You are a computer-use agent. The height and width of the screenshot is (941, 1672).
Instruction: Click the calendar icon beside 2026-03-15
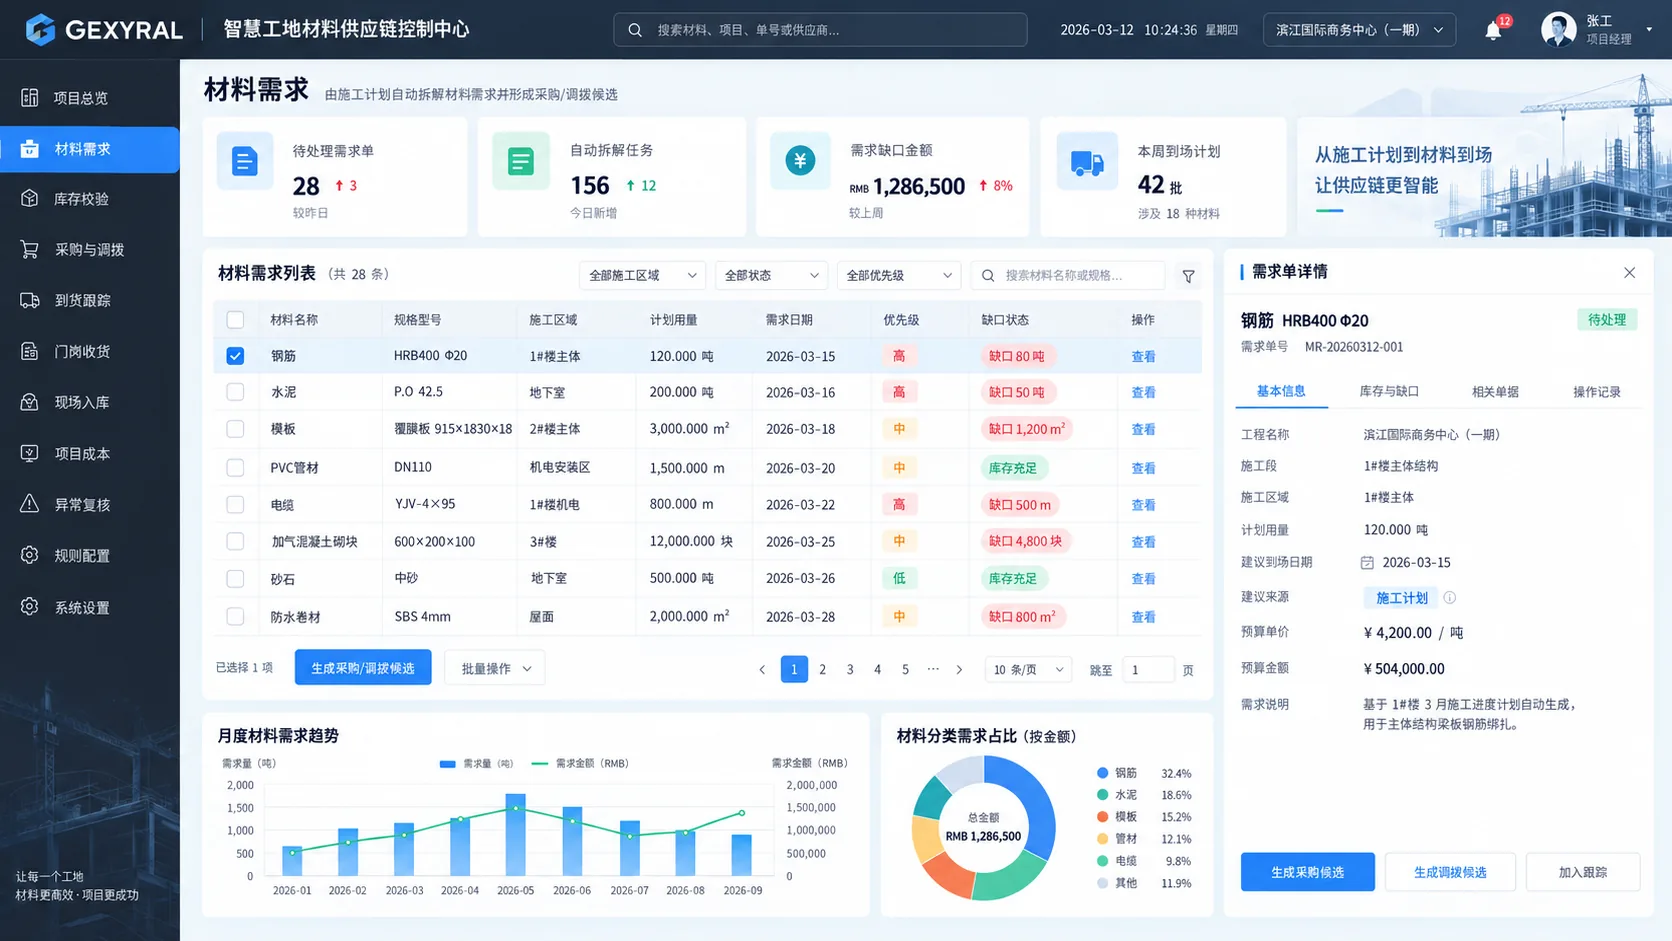point(1367,563)
